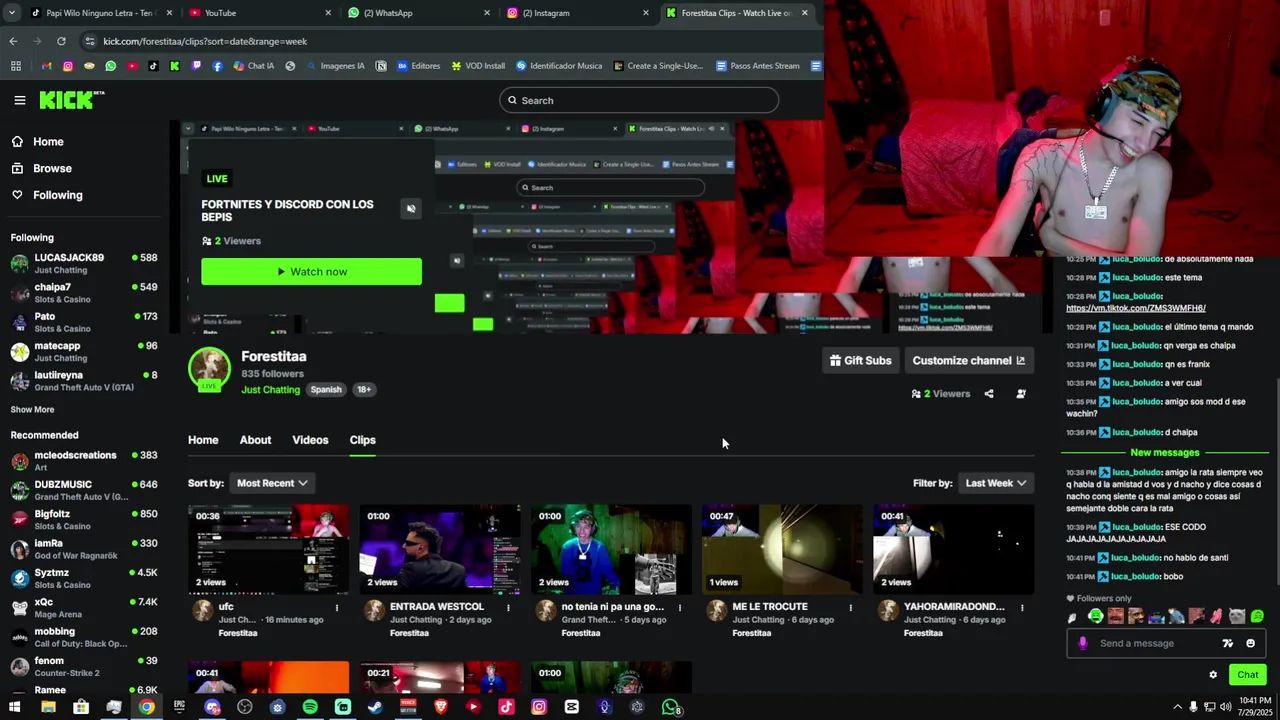Click the Just Chatting category link

(270, 390)
